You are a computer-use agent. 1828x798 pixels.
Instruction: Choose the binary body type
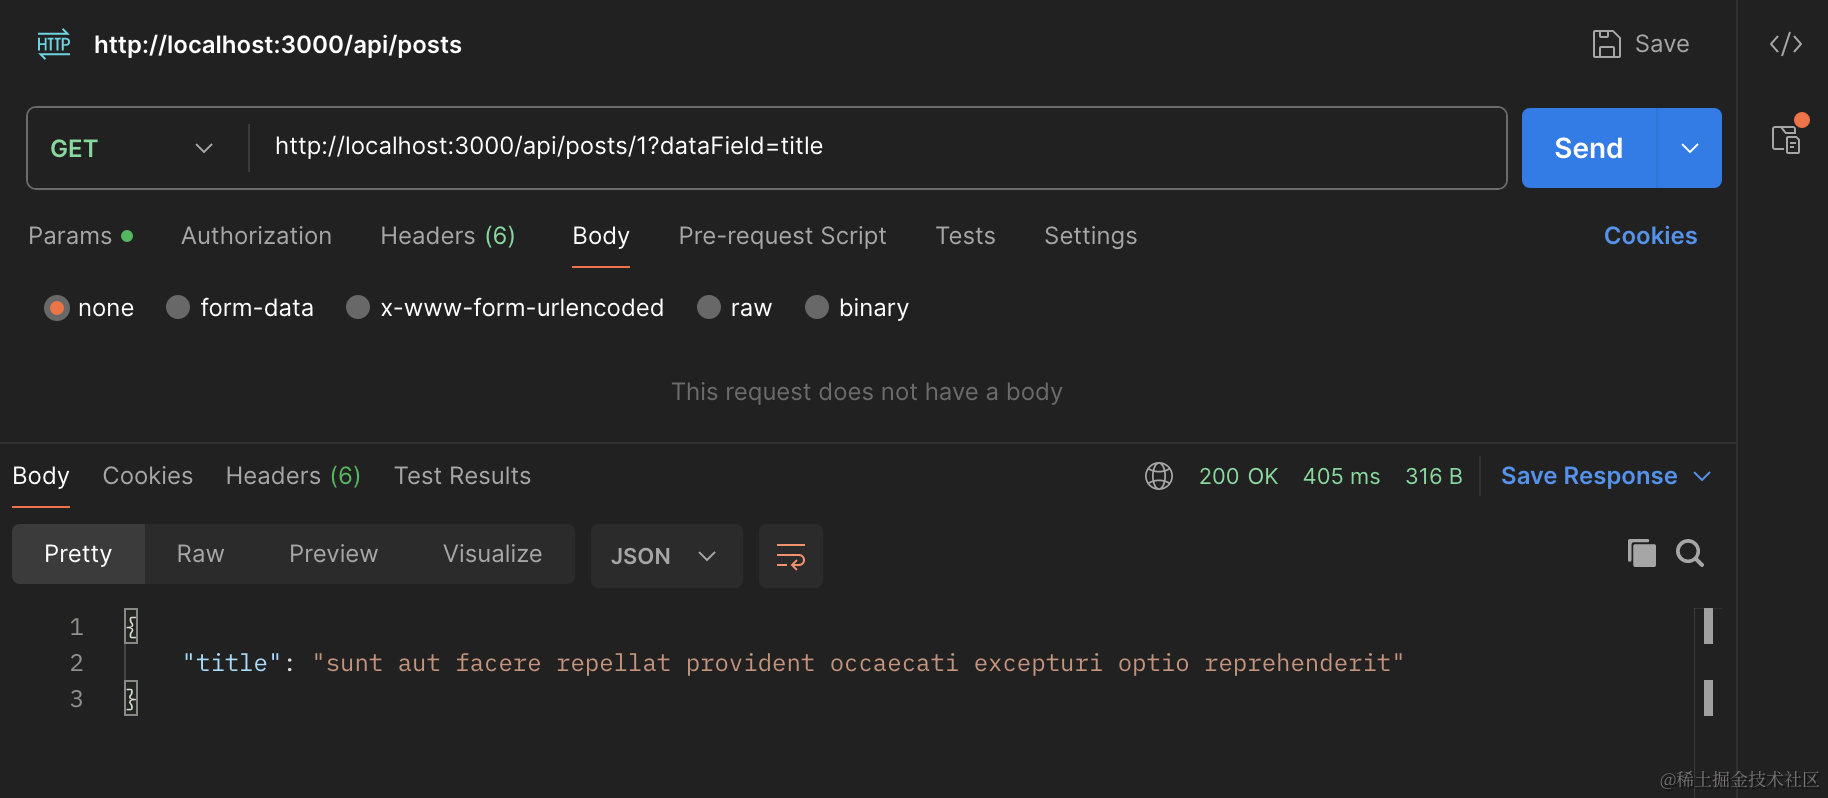pos(817,307)
